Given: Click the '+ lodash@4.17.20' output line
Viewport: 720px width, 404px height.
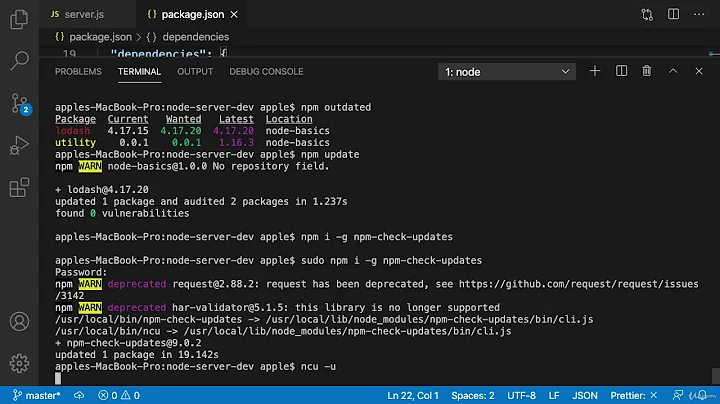Looking at the screenshot, I should pyautogui.click(x=101, y=190).
